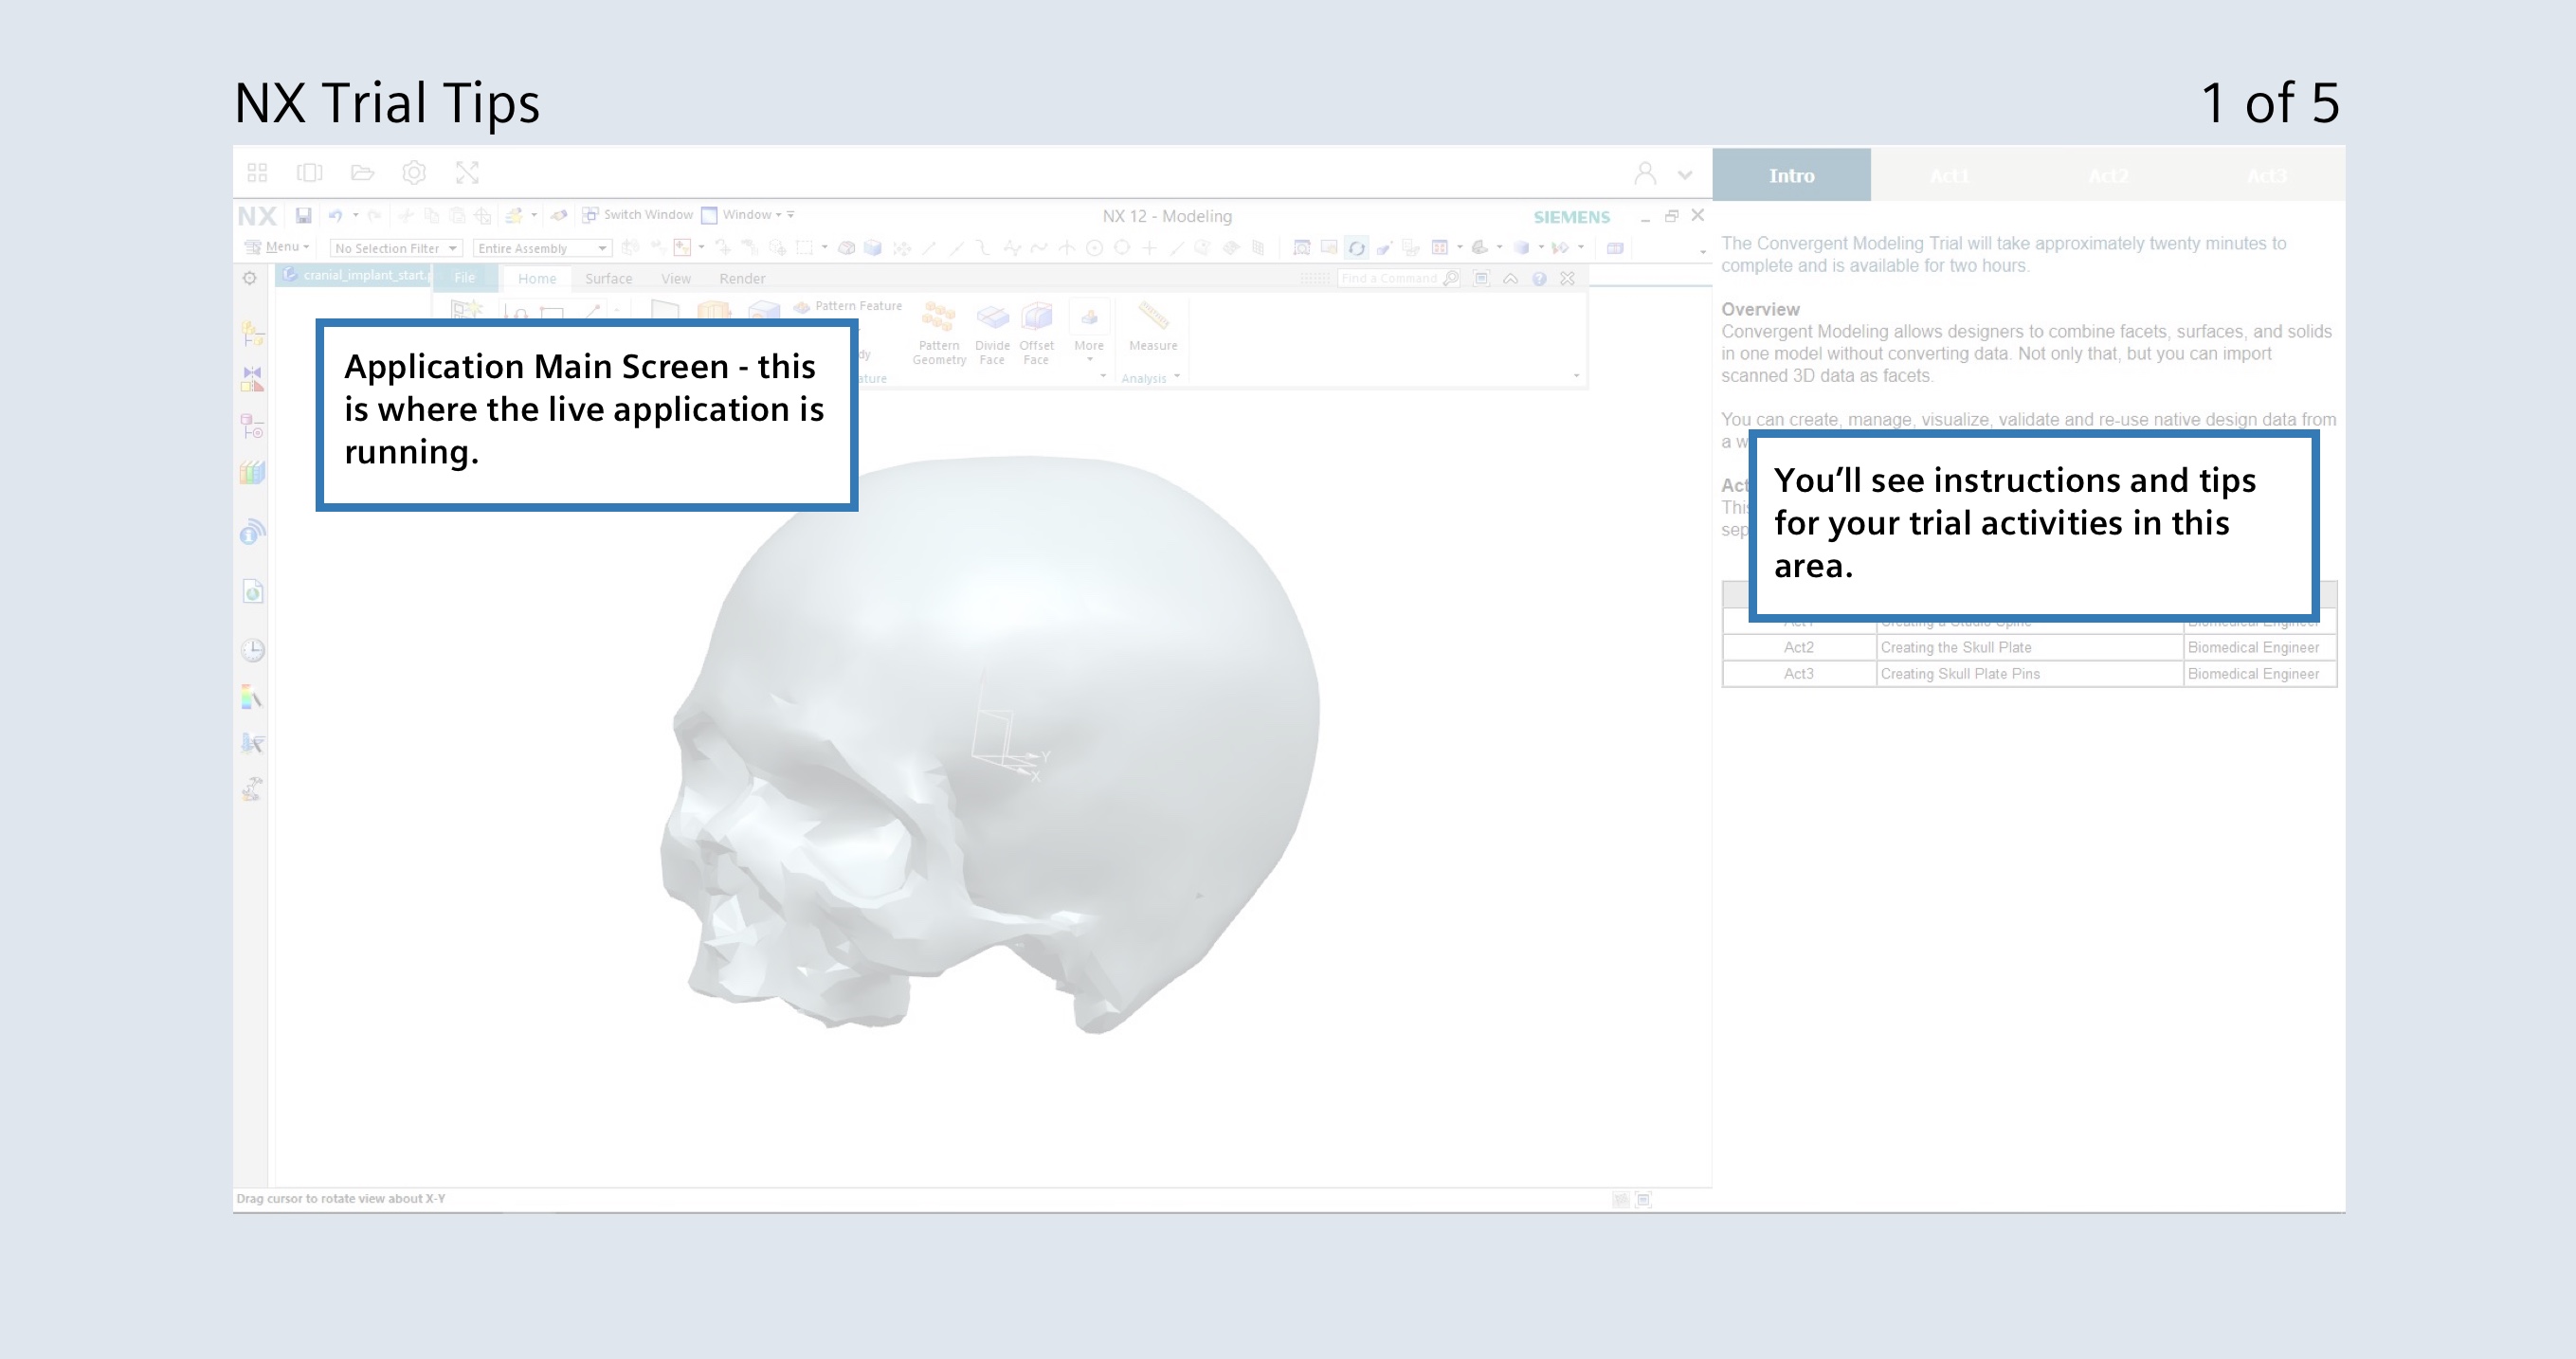Switch to the Home ribbon tab

click(x=537, y=279)
